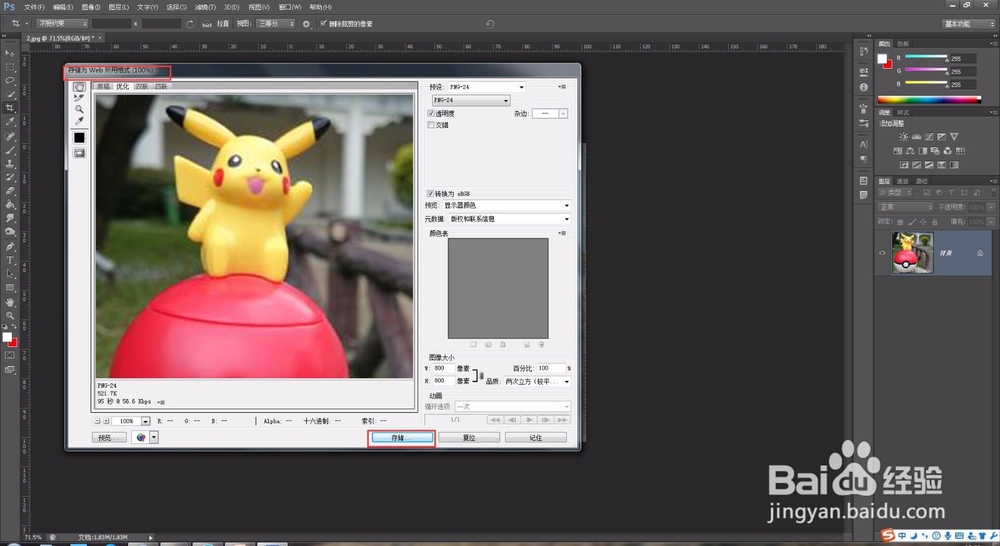Click the reset crop rotate arrow icon
Viewport: 1000px width, 546px height.
click(490, 24)
